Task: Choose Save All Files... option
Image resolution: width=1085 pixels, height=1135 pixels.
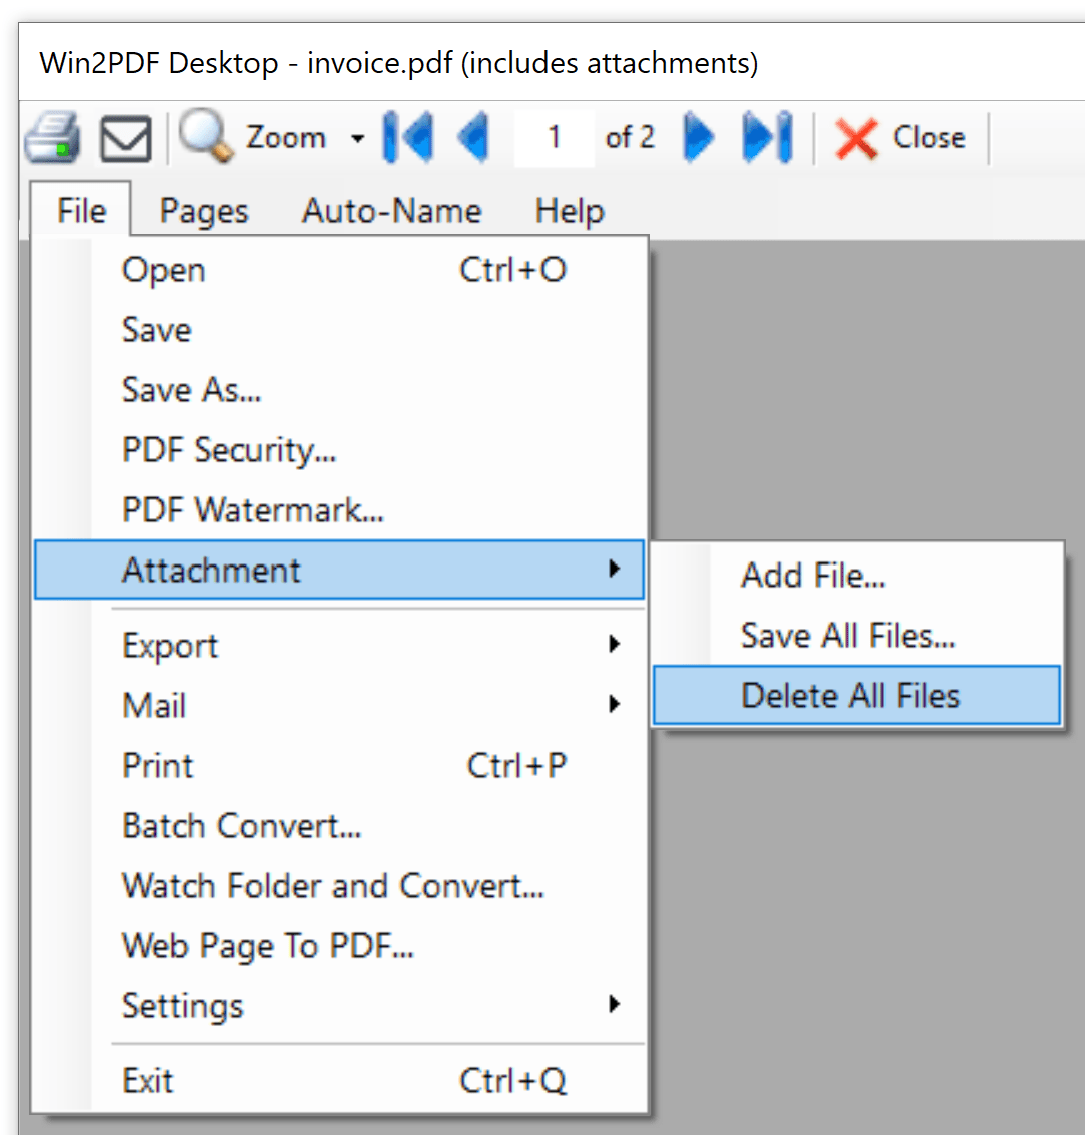Action: (848, 635)
